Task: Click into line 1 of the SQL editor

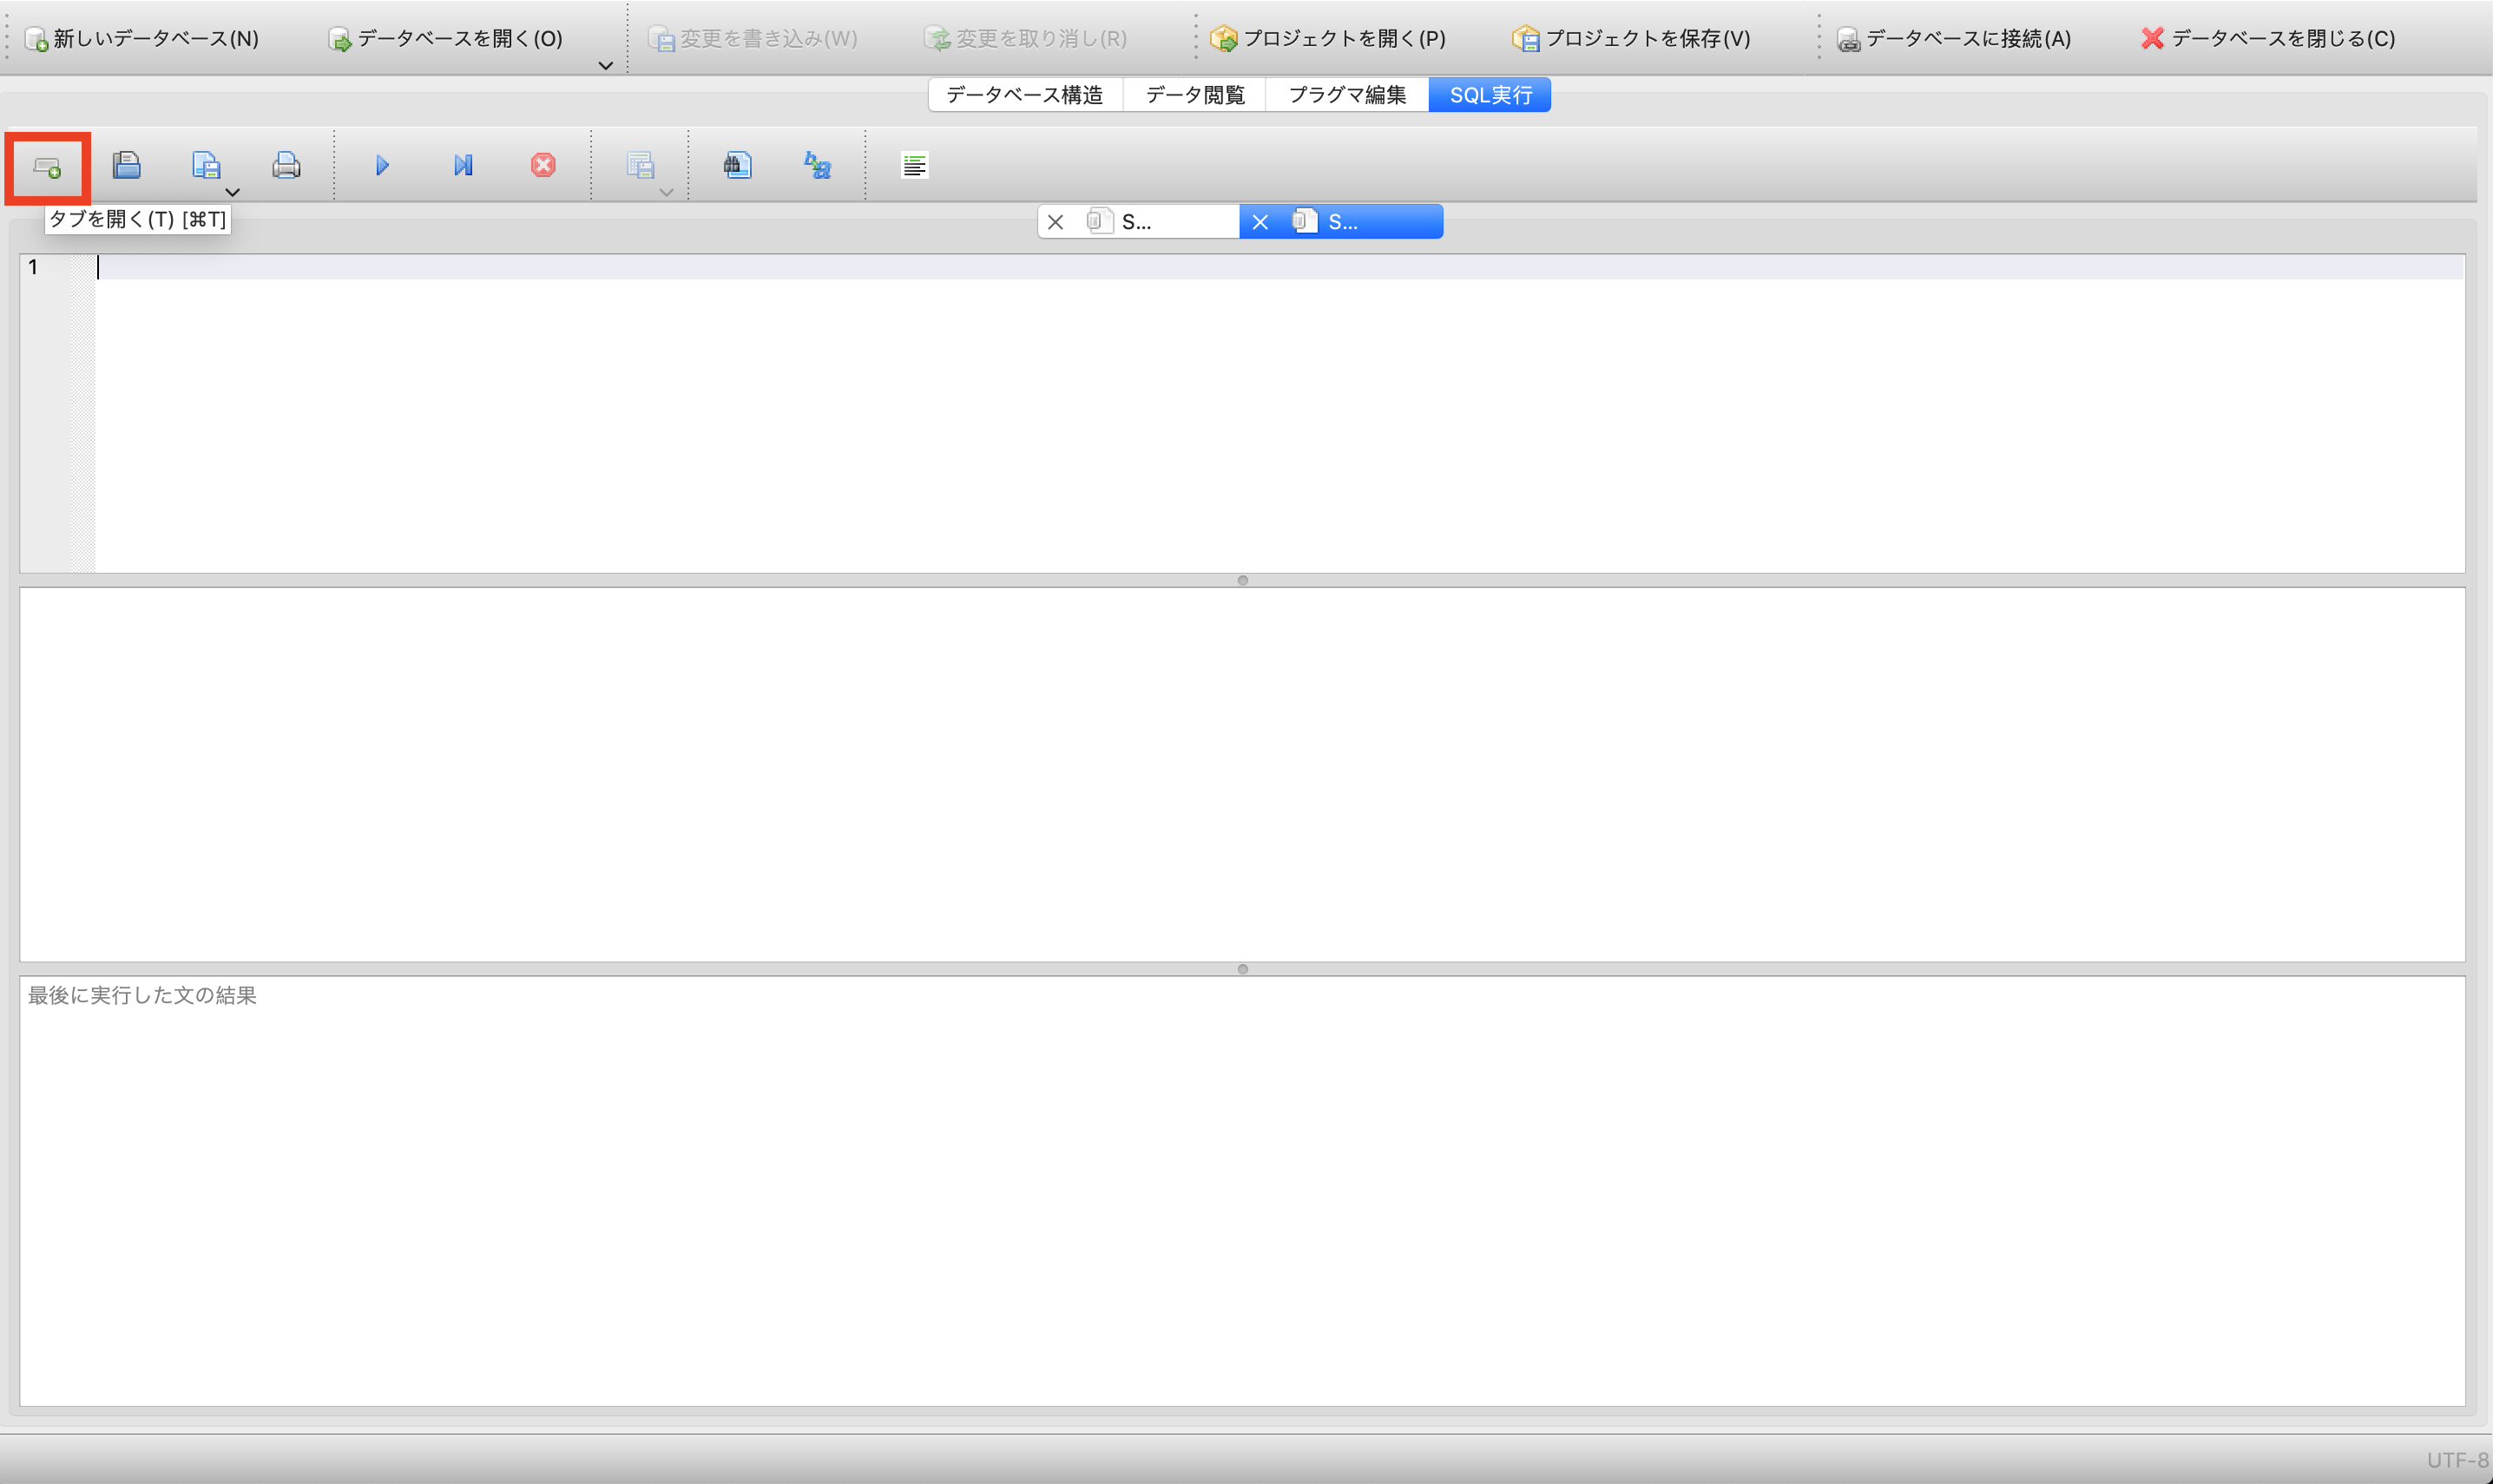Action: pos(1279,267)
